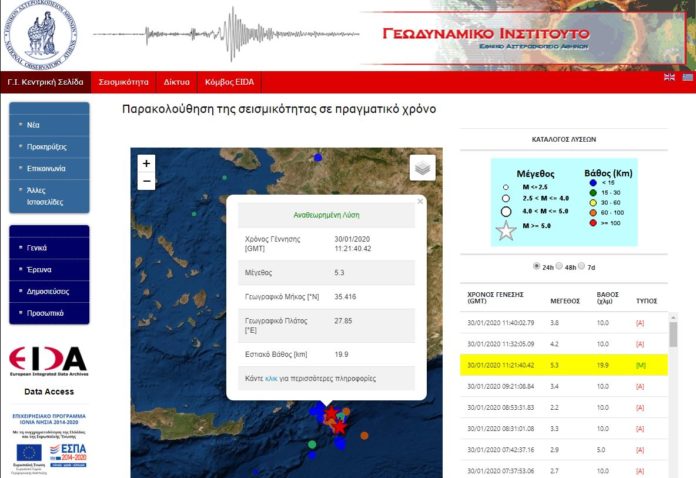Open the Σεισμικότητα menu

pos(123,82)
